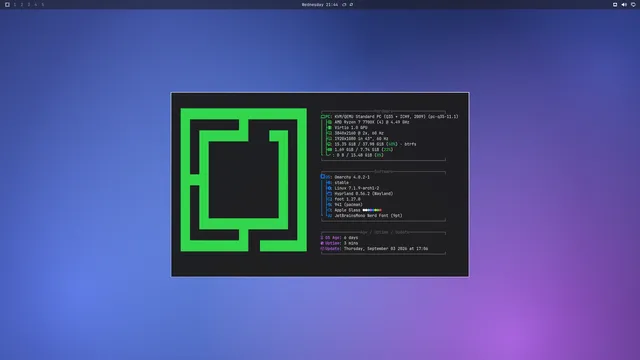Screen dimensions: 640x360
Task: Switch to workspace 4
Action: [36, 4]
